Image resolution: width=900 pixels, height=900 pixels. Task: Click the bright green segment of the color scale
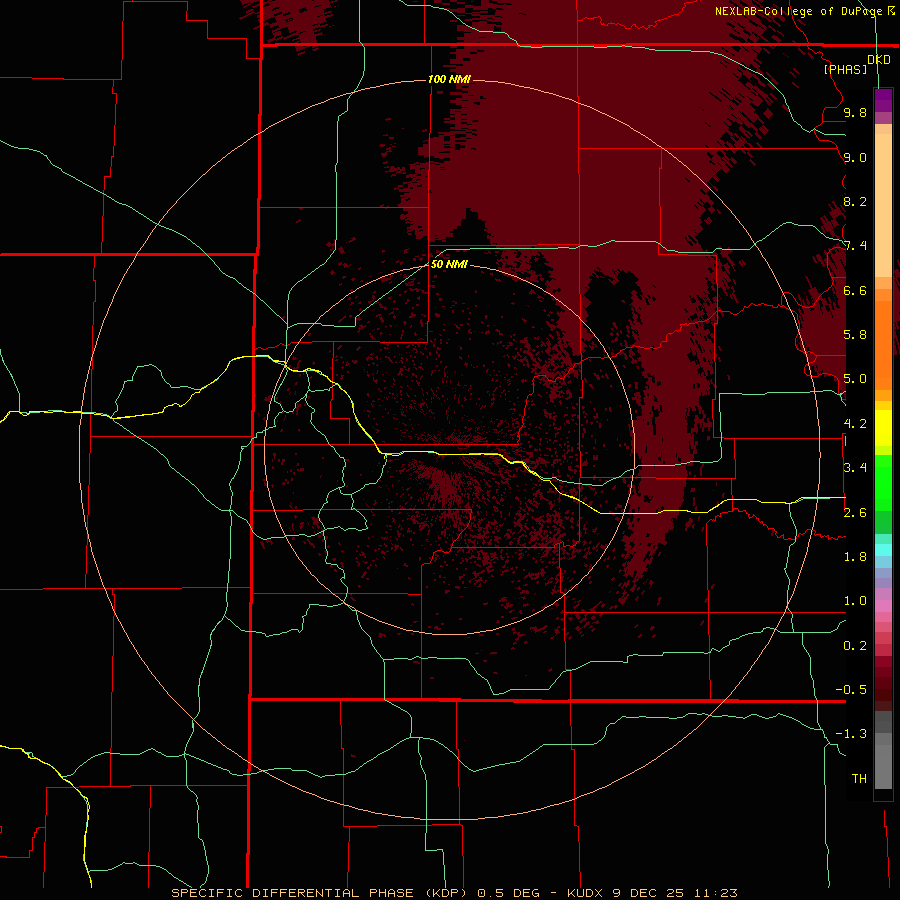883,483
